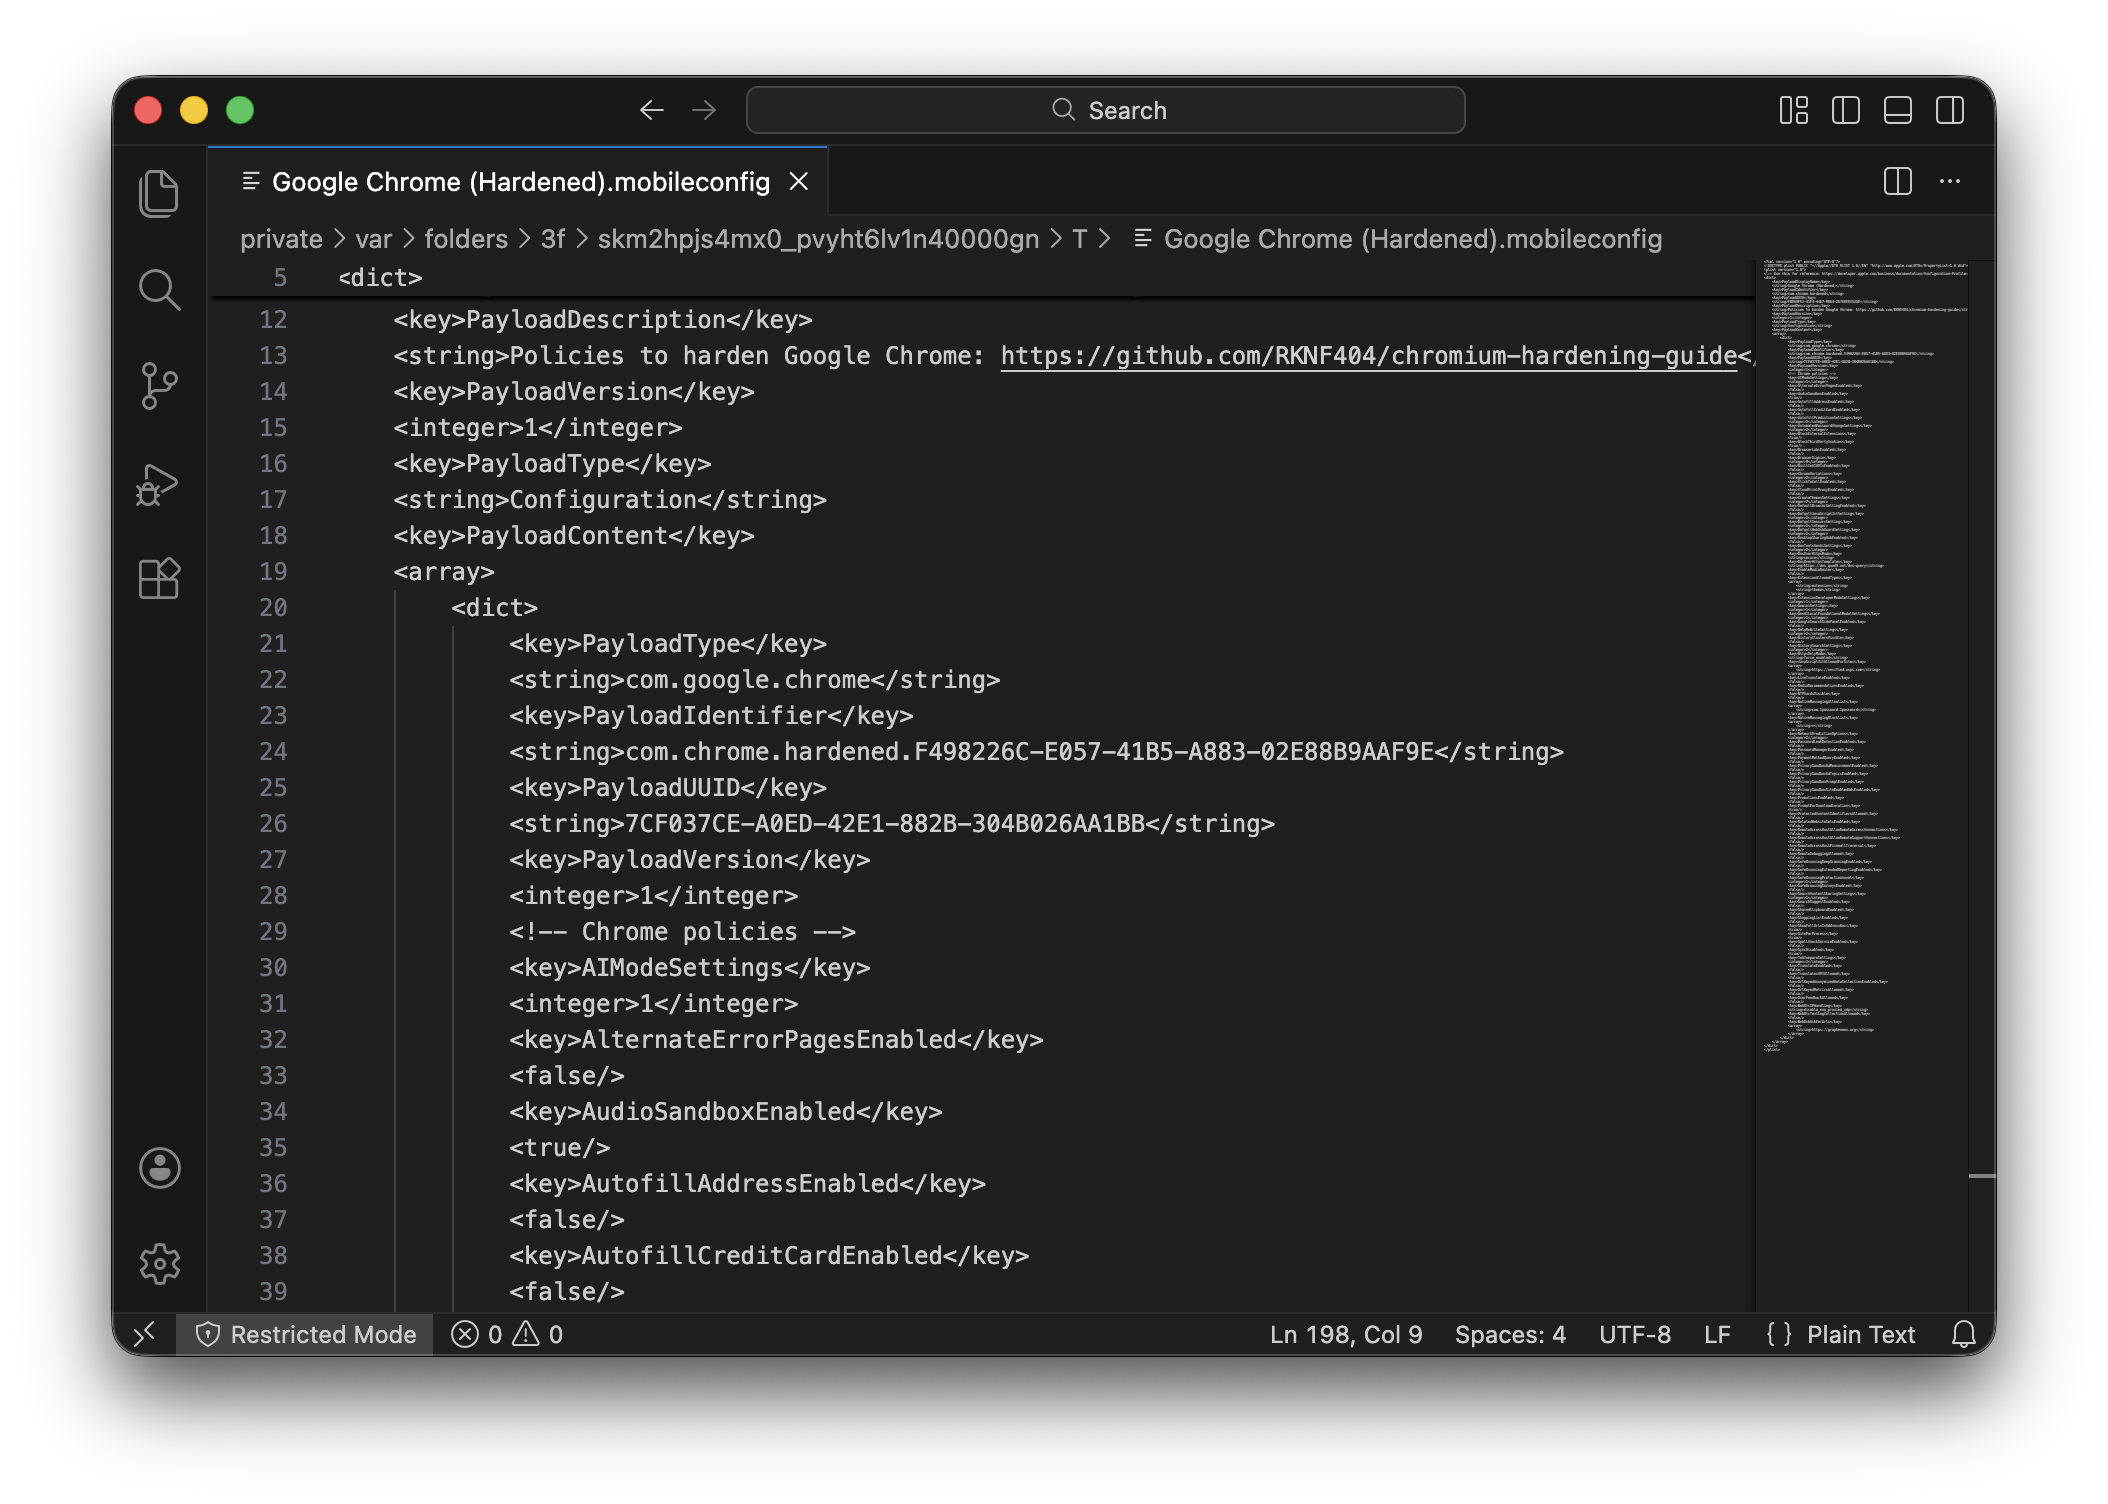The width and height of the screenshot is (2108, 1504).
Task: Click the T breadcrumb segment
Action: (1079, 239)
